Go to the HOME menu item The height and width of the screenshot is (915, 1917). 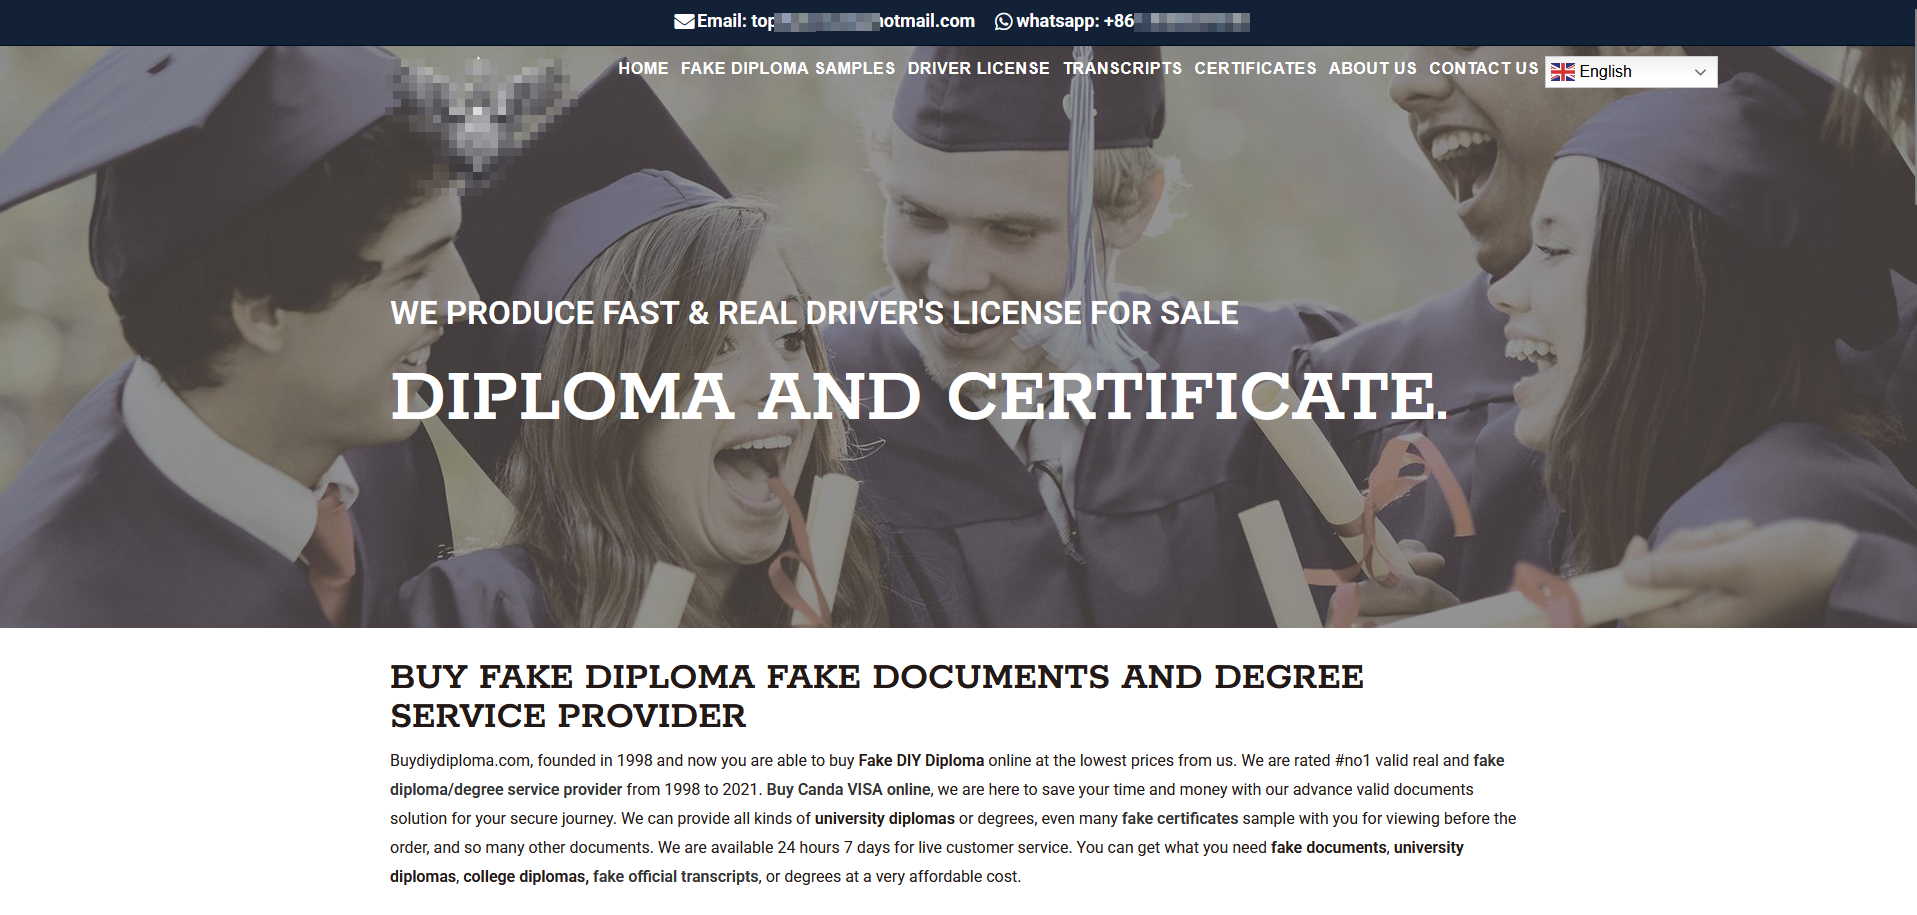[x=643, y=68]
